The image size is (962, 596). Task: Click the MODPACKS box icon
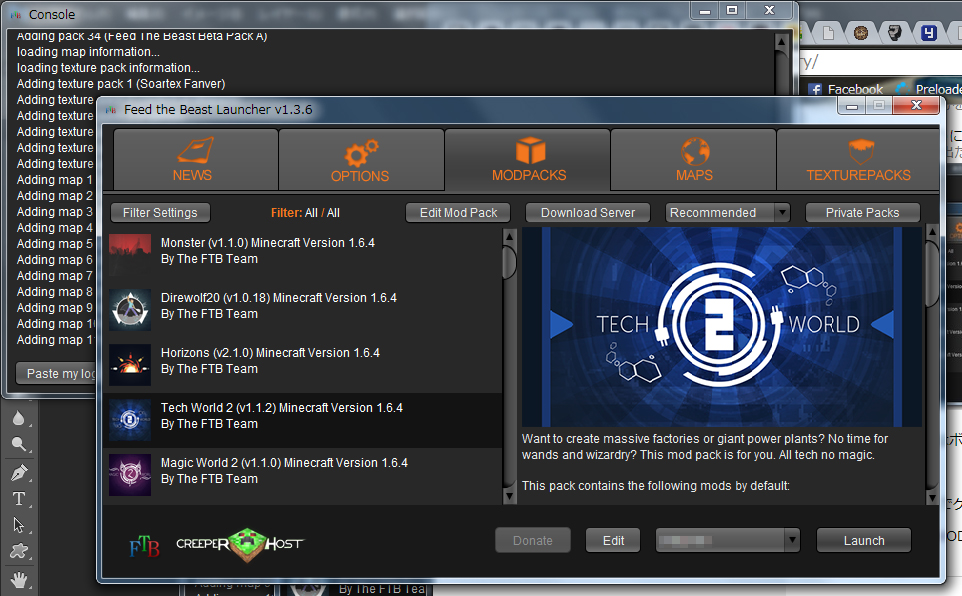click(530, 151)
